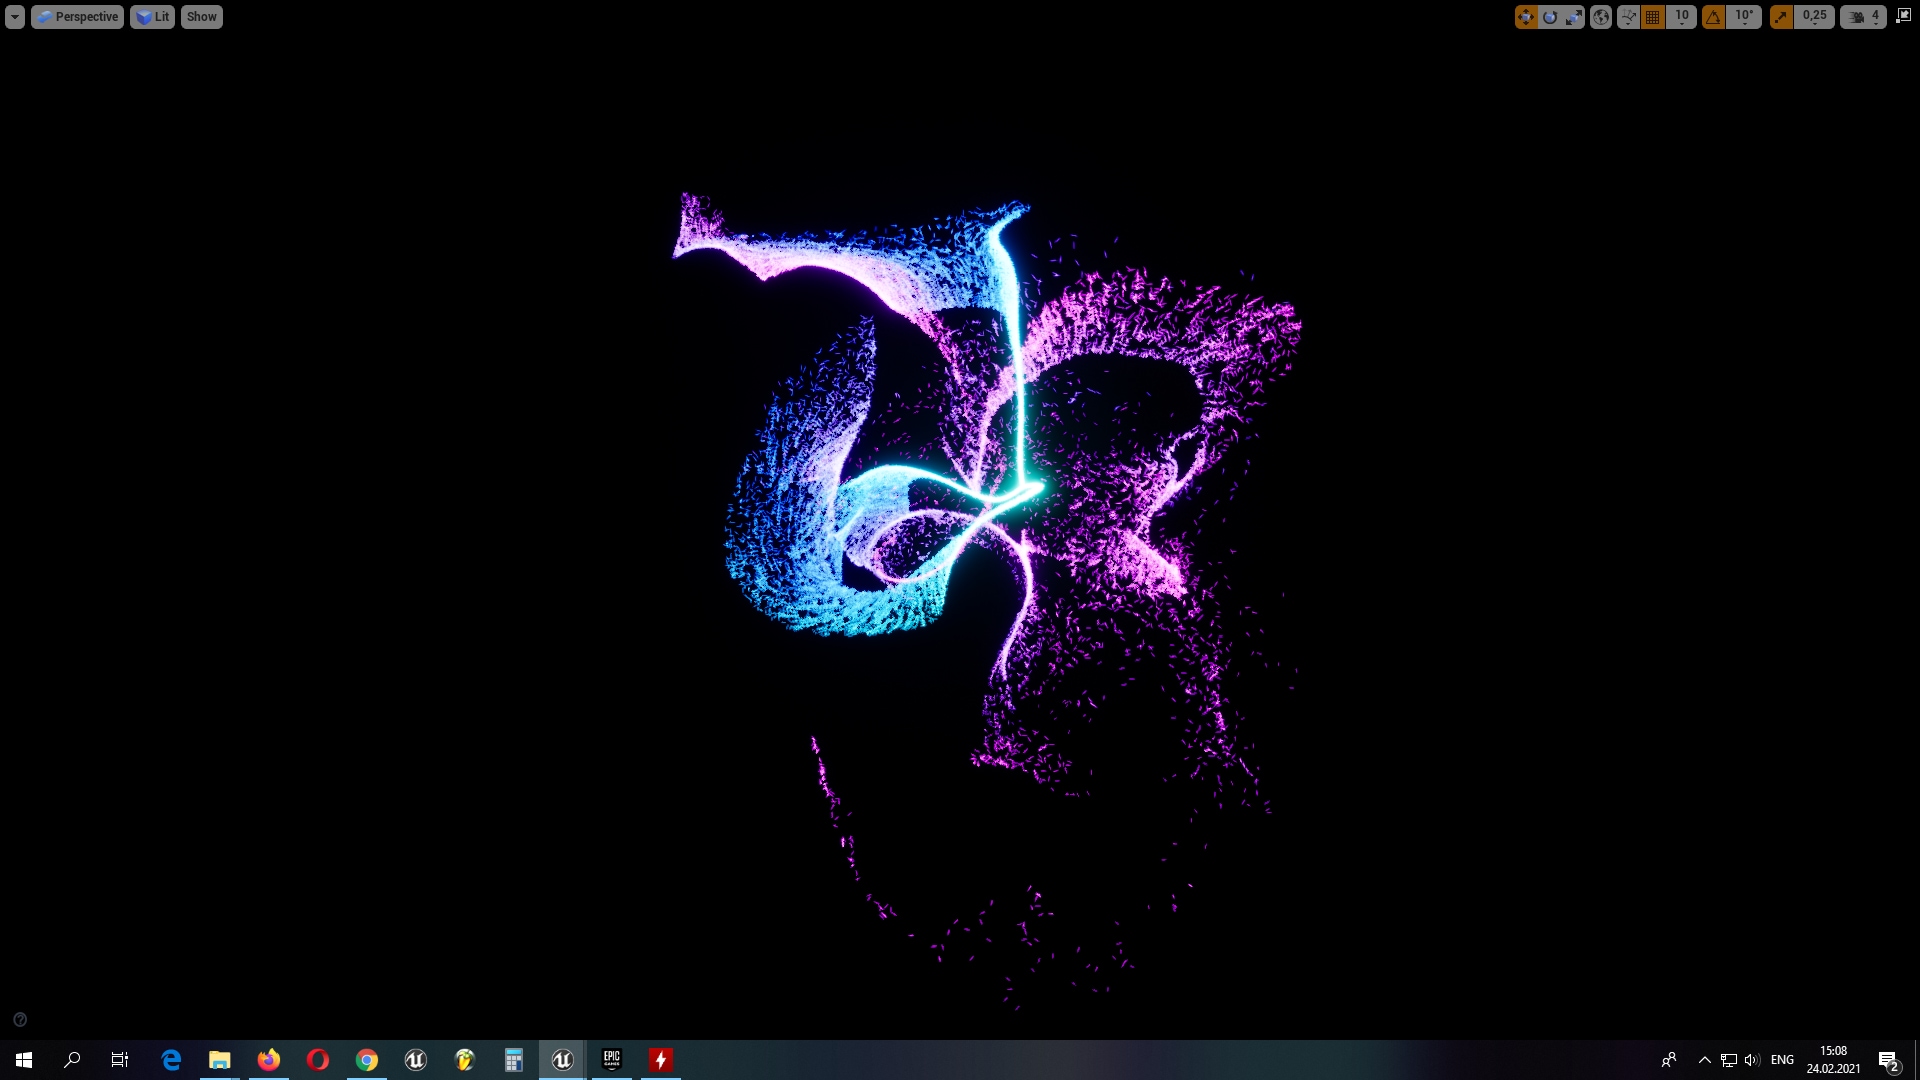The width and height of the screenshot is (1920, 1080).
Task: Open the scale snap 0,25 dropdown
Action: click(x=1814, y=17)
